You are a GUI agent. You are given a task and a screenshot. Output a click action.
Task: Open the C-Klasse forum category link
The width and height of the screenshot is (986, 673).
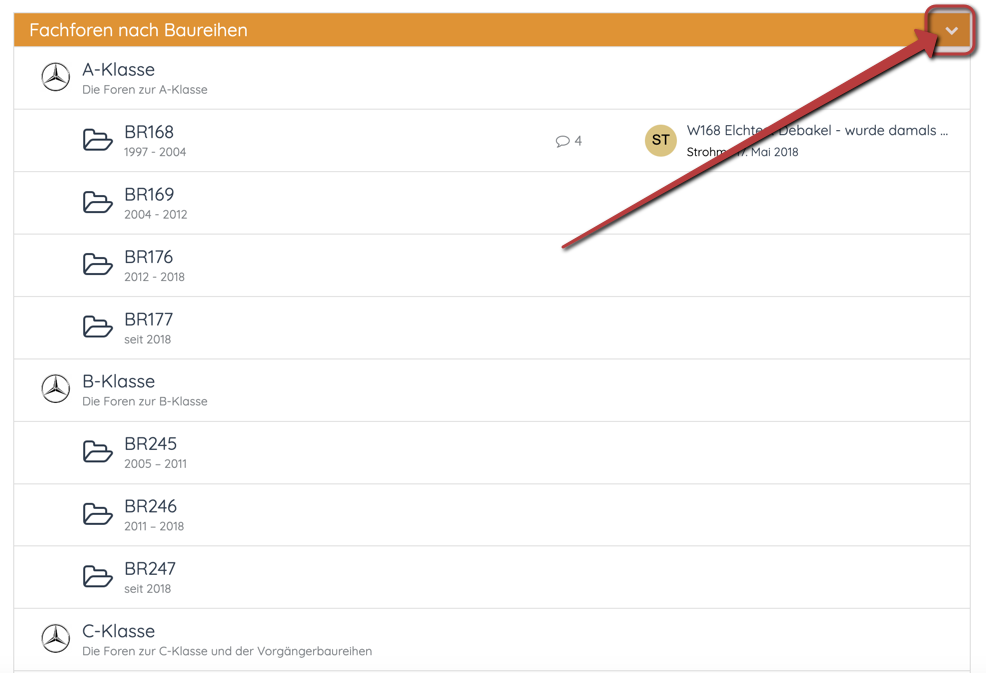(x=118, y=631)
